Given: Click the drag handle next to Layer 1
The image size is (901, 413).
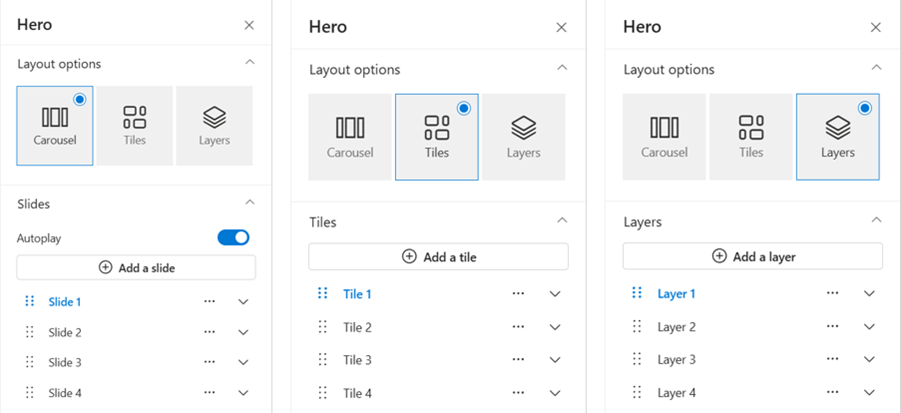Looking at the screenshot, I should coord(637,294).
